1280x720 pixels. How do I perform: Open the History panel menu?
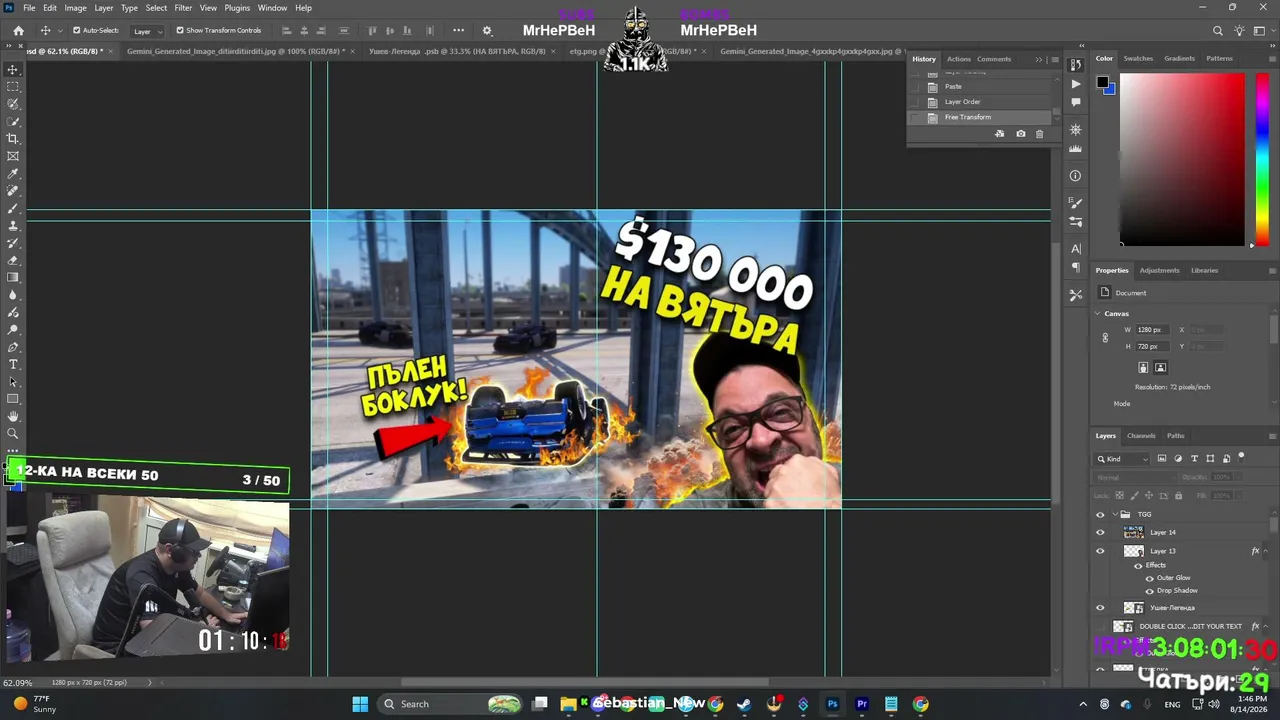[1054, 59]
